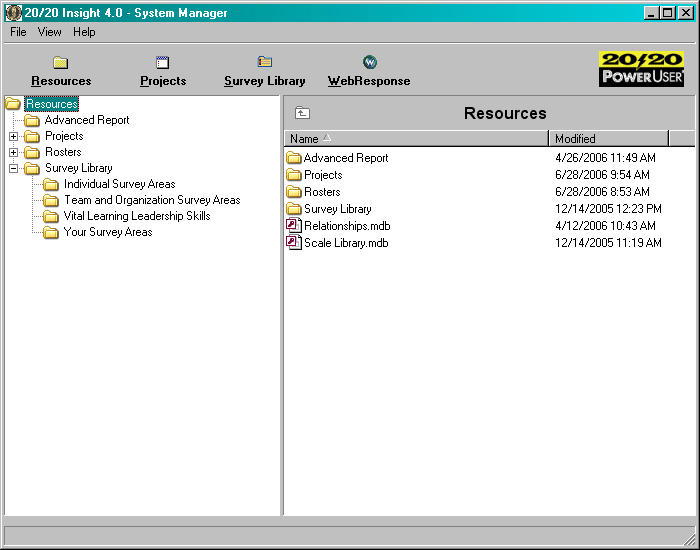Select Scale Library.mdb file name
700x550 pixels.
(x=346, y=242)
